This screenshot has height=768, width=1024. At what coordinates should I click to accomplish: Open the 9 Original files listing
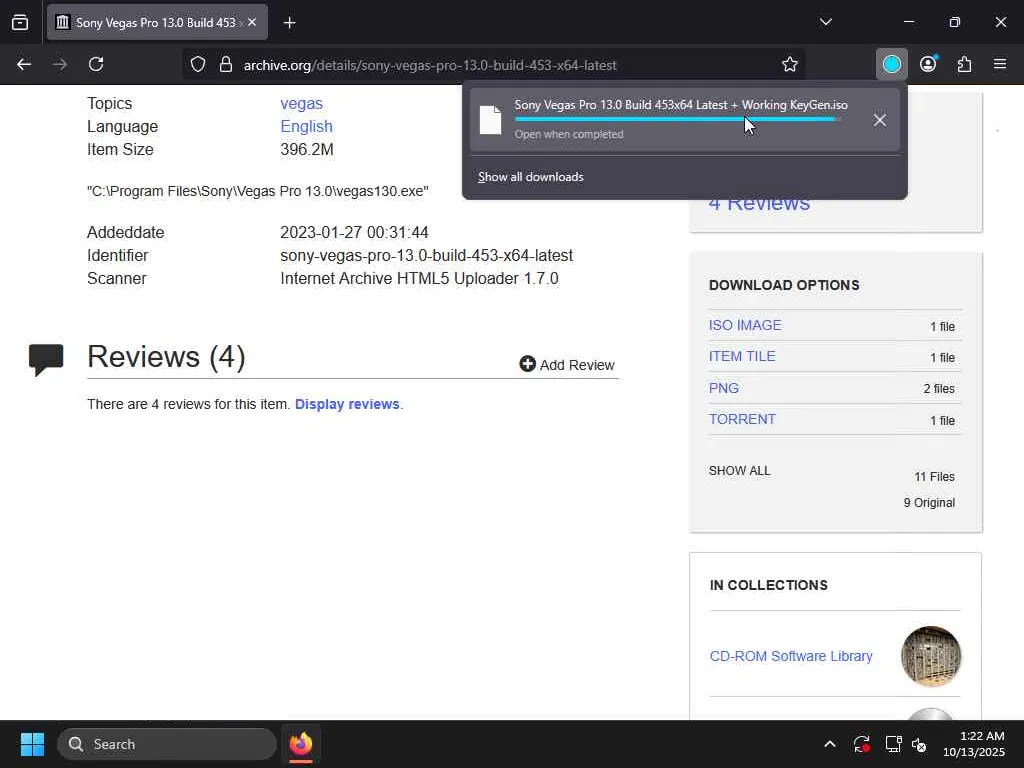point(929,503)
